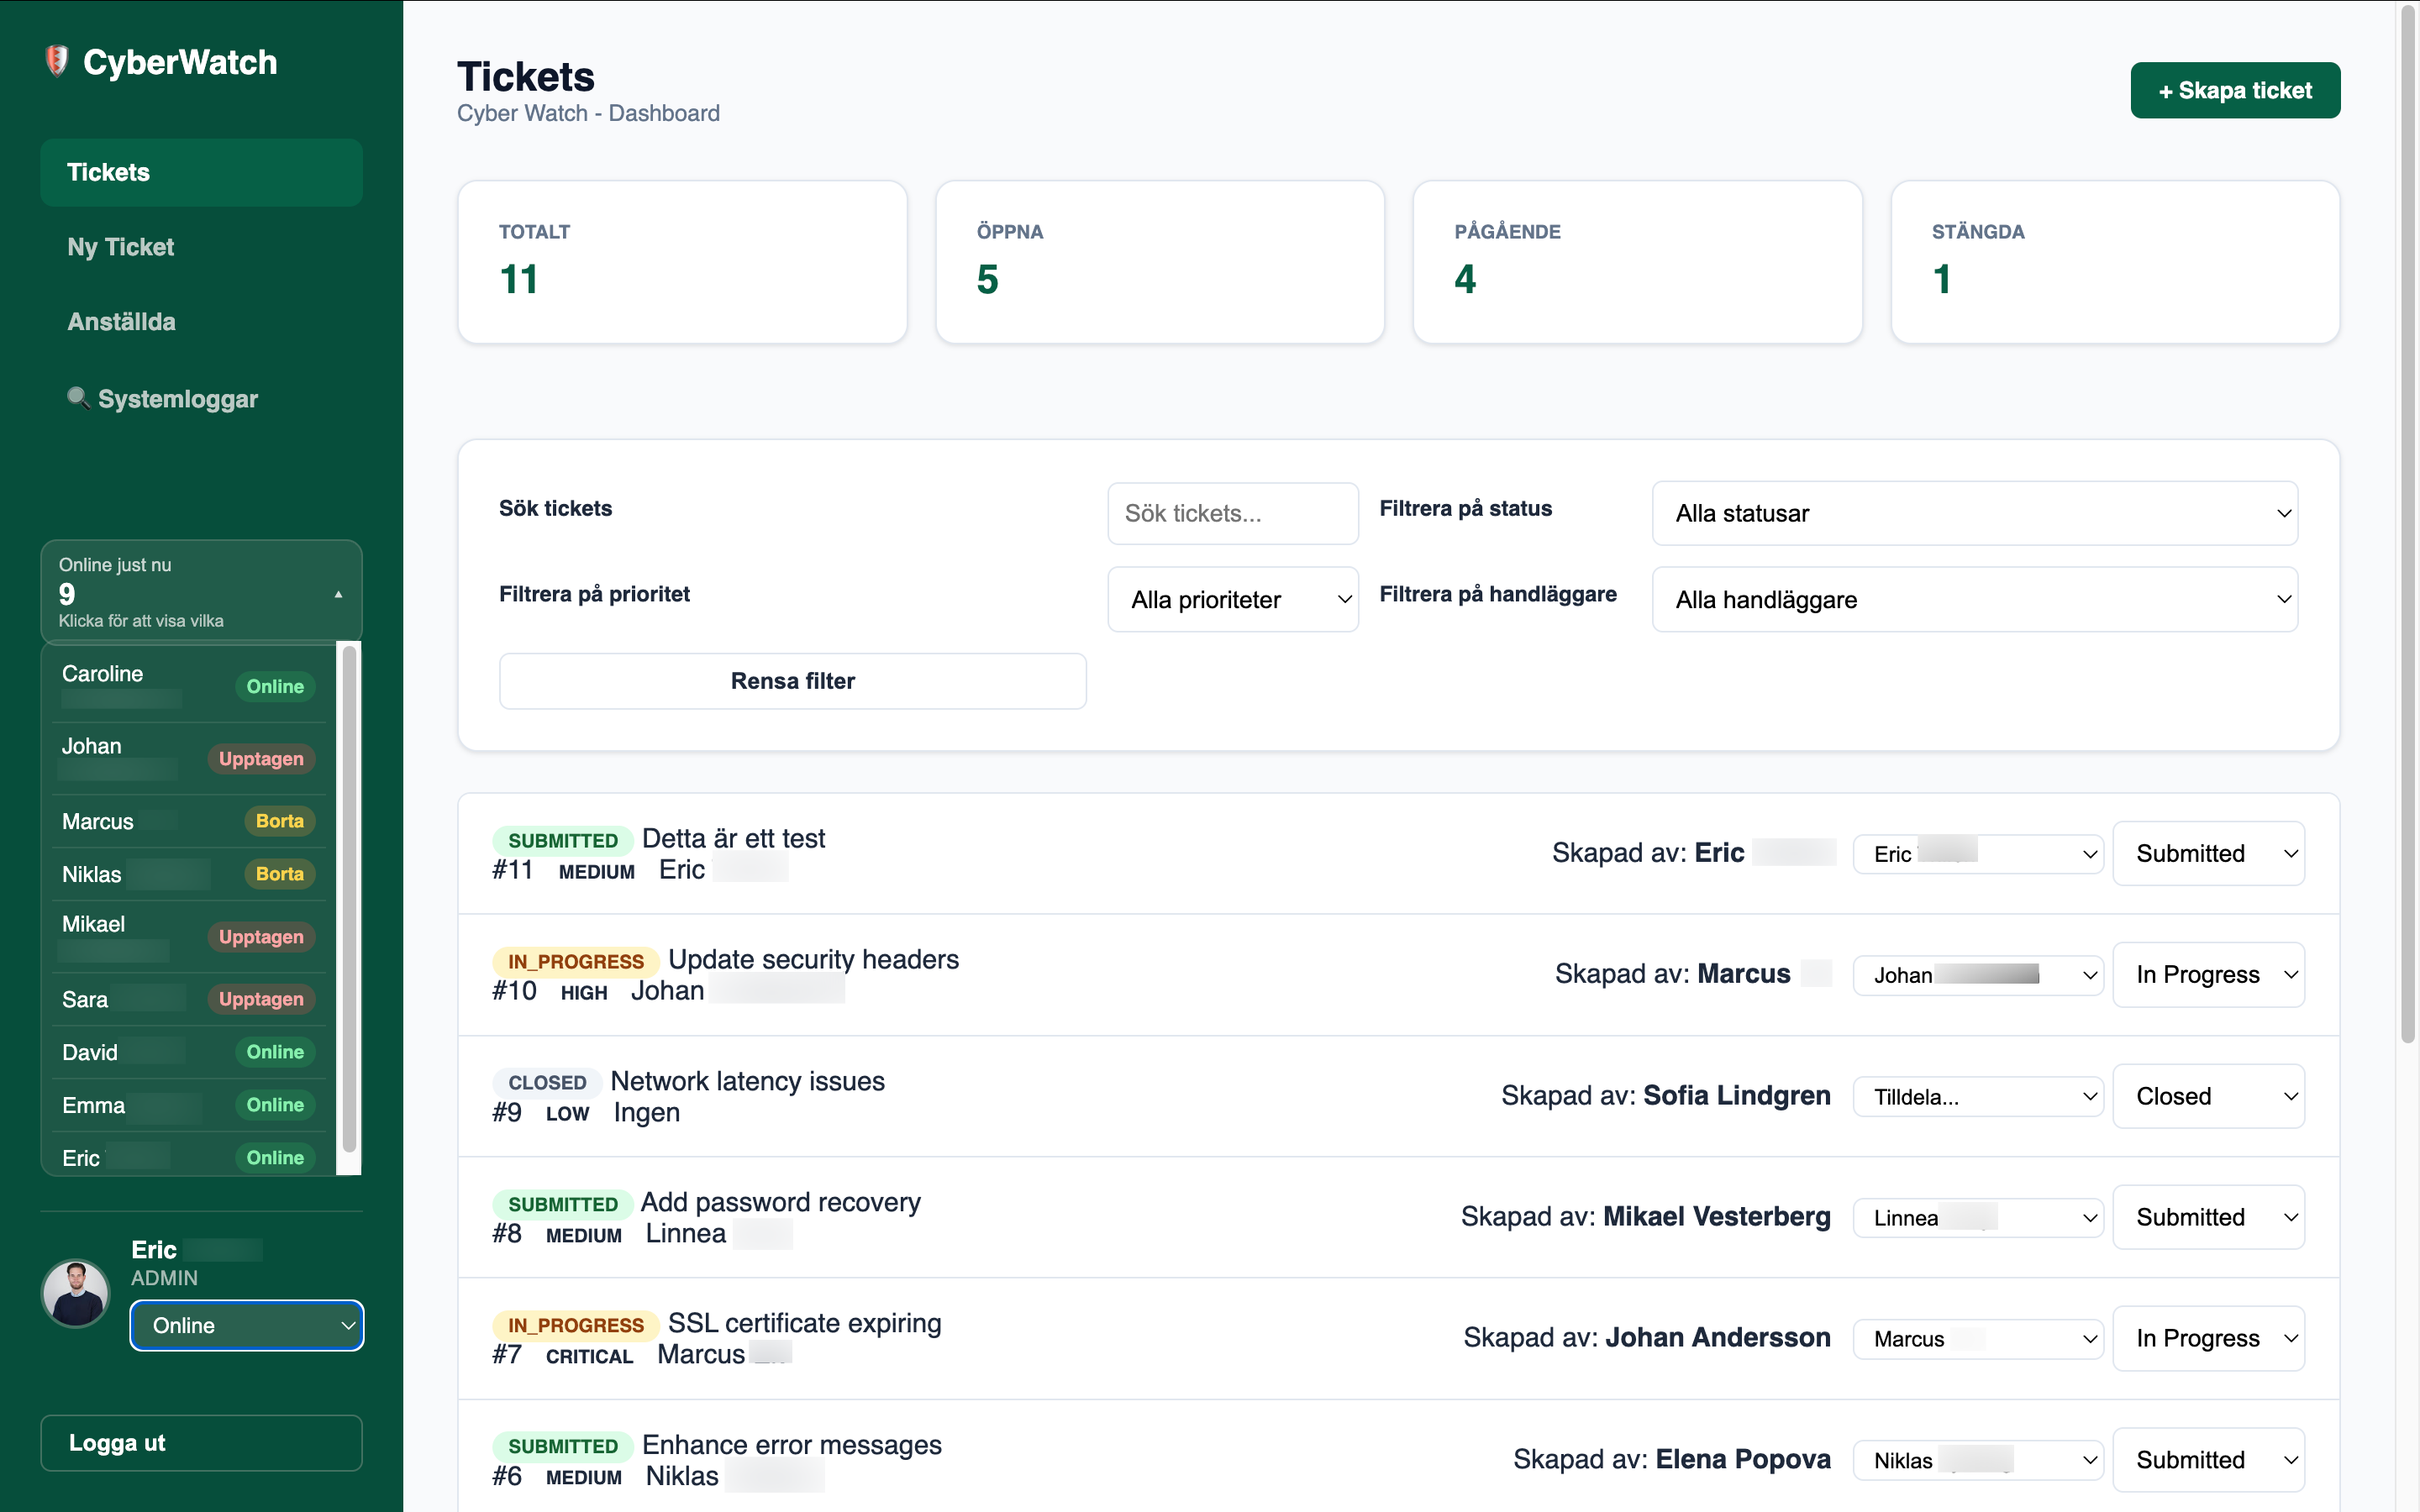
Task: Click the online users list scrollbar
Action: (x=349, y=898)
